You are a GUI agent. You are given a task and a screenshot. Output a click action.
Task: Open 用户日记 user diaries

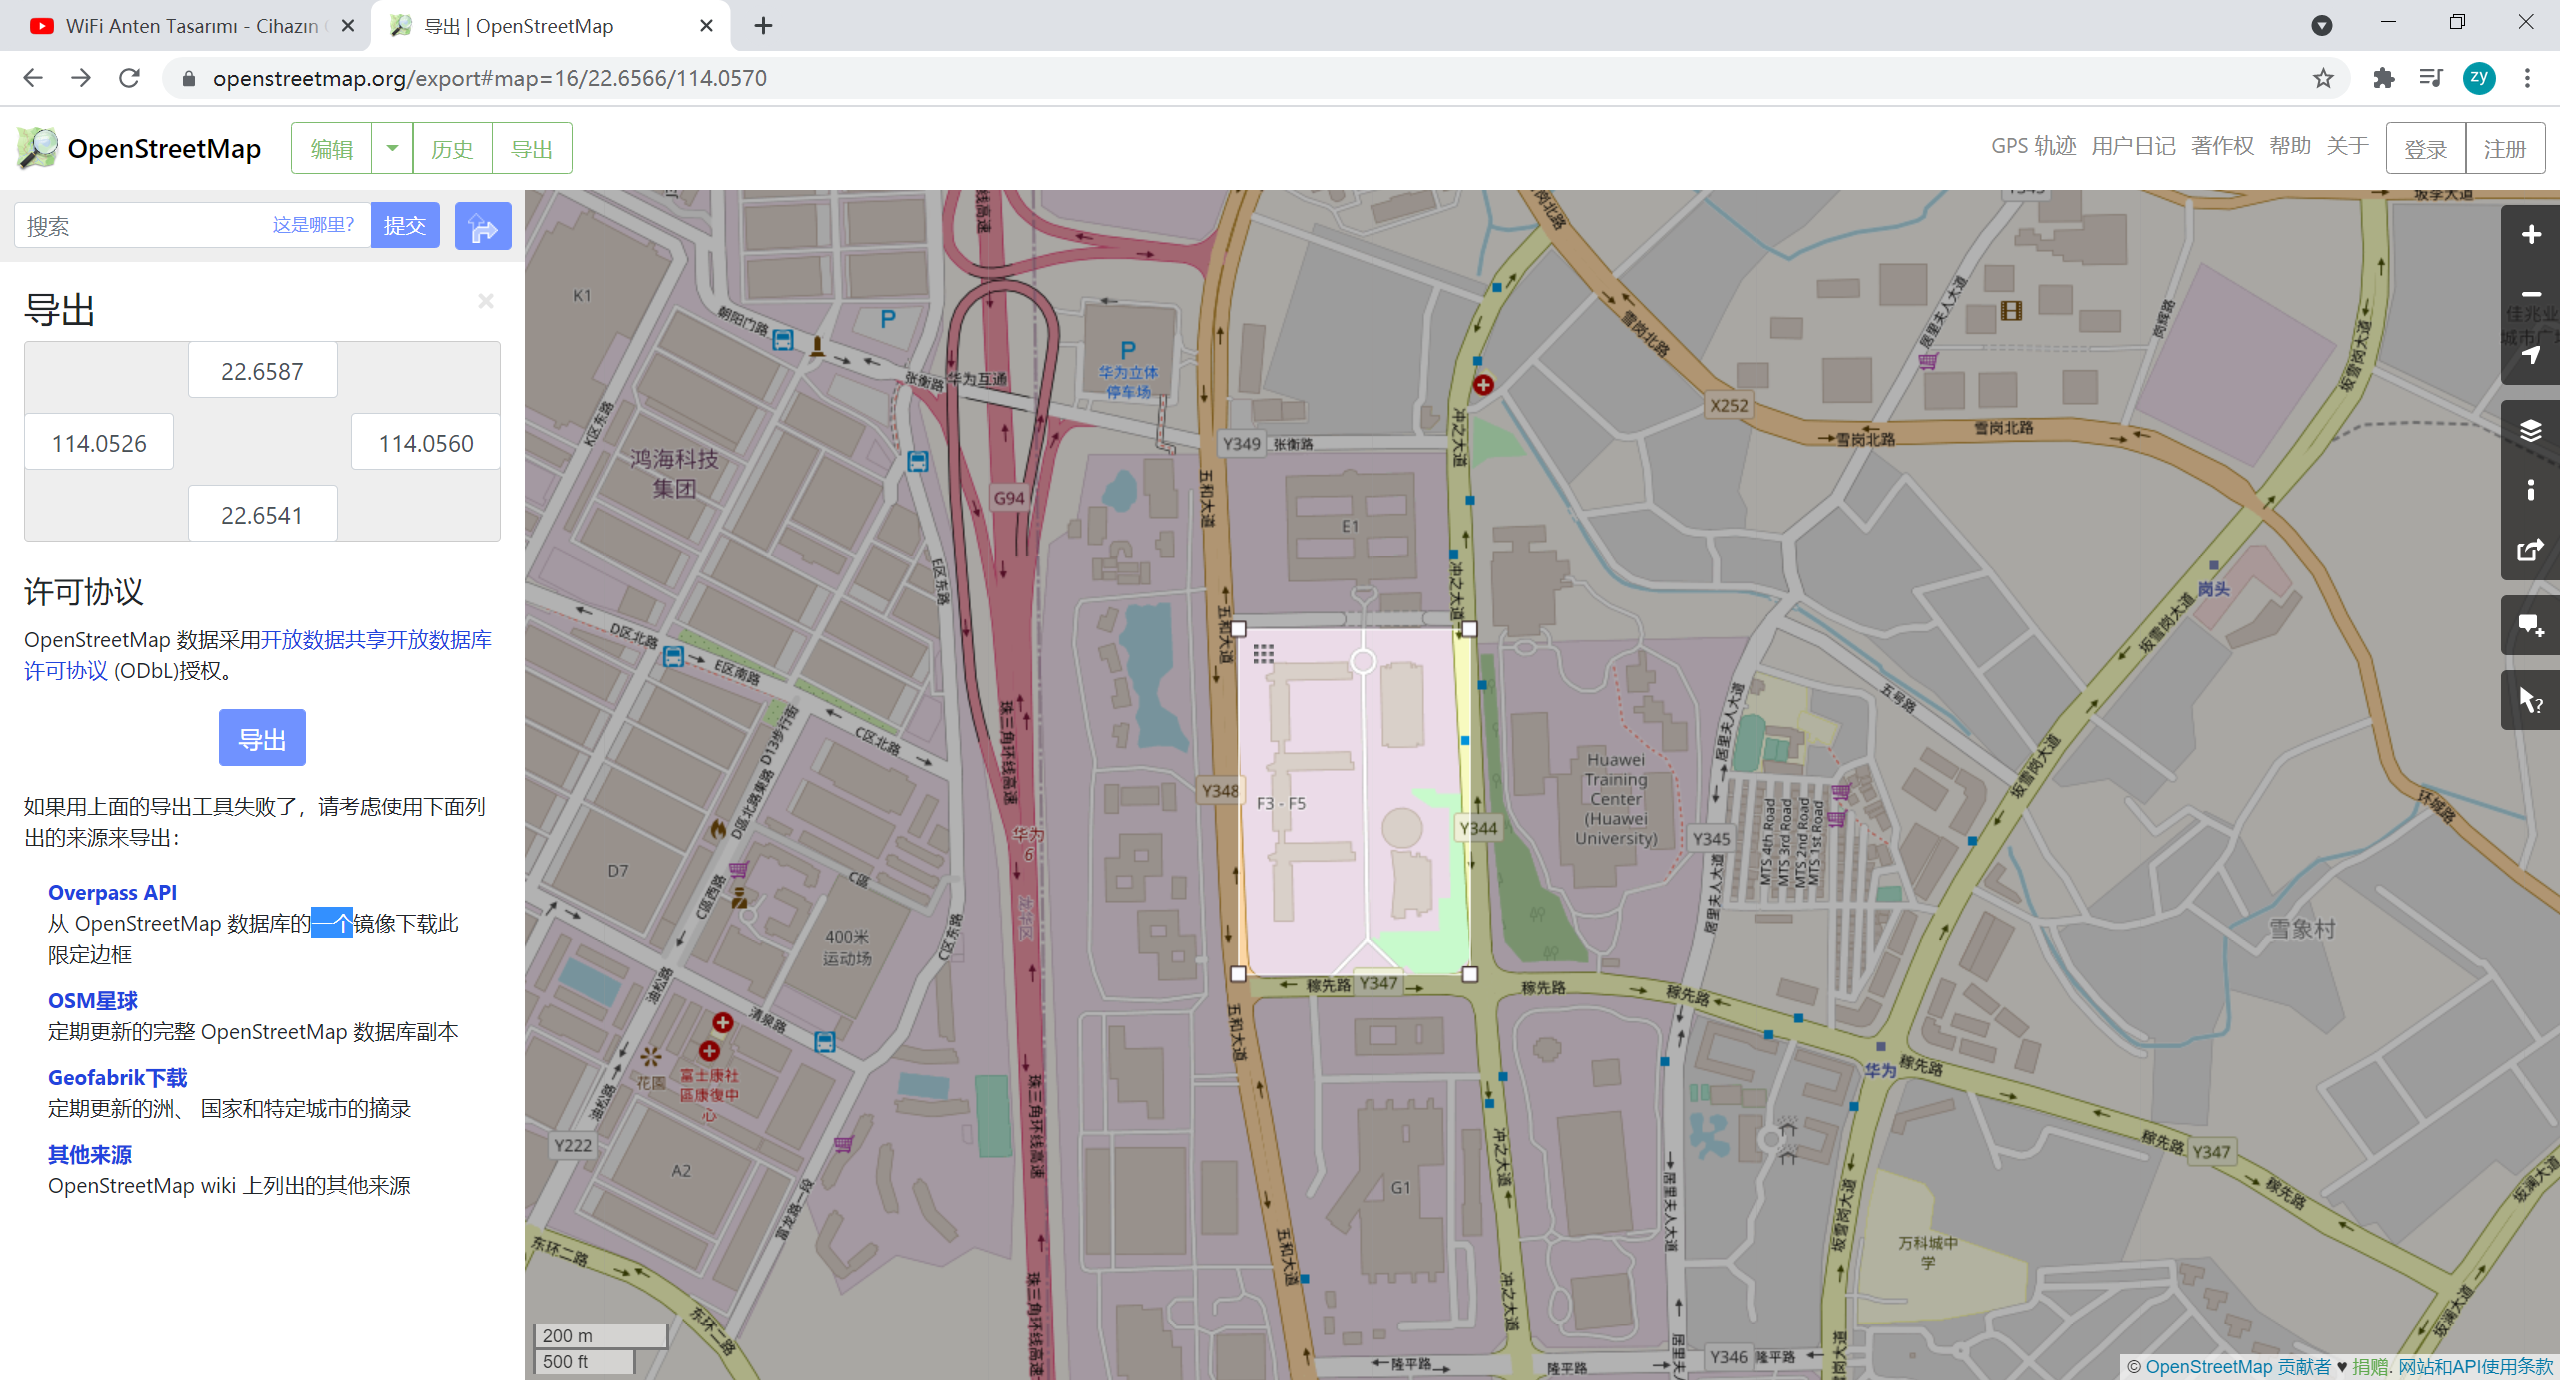2133,146
